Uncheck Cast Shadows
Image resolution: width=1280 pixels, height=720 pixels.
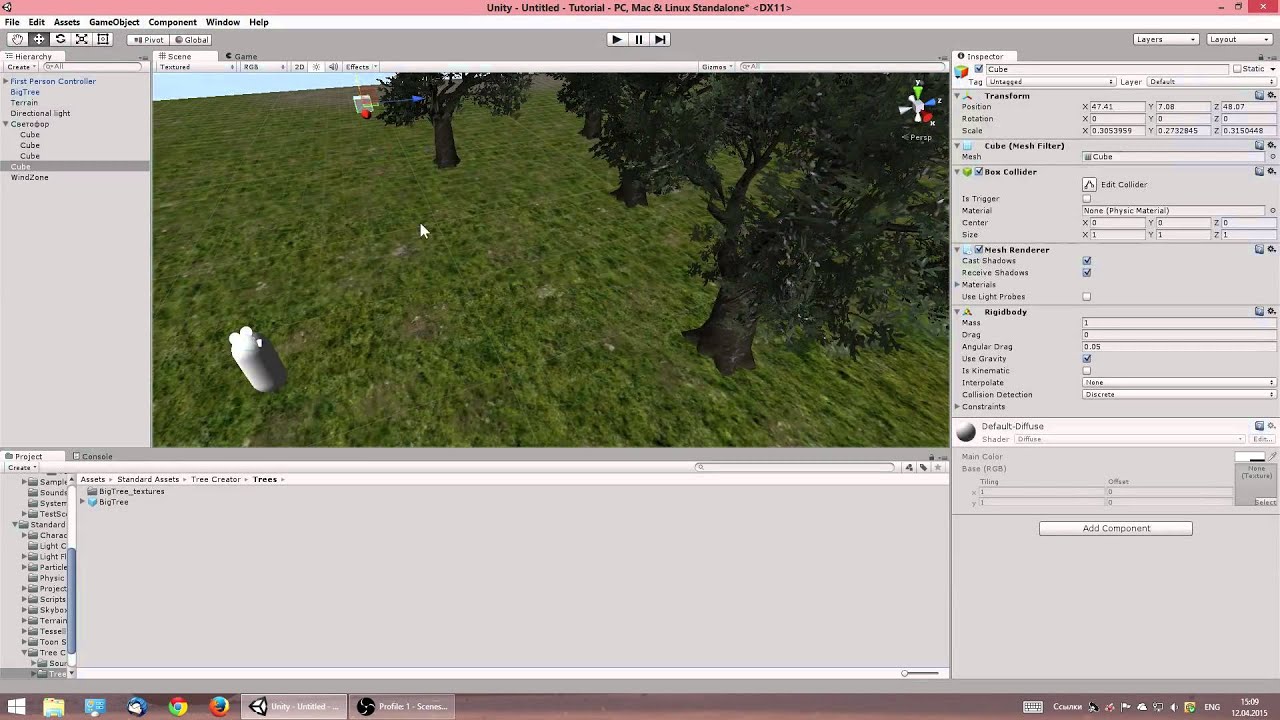(x=1087, y=261)
